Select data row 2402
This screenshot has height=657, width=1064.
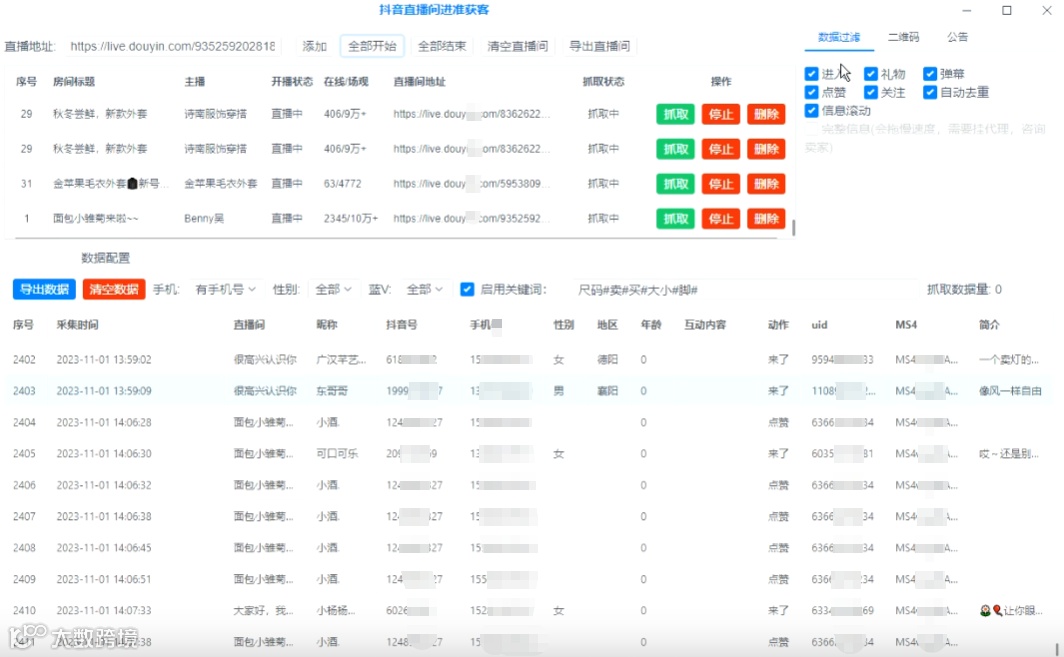pos(529,360)
